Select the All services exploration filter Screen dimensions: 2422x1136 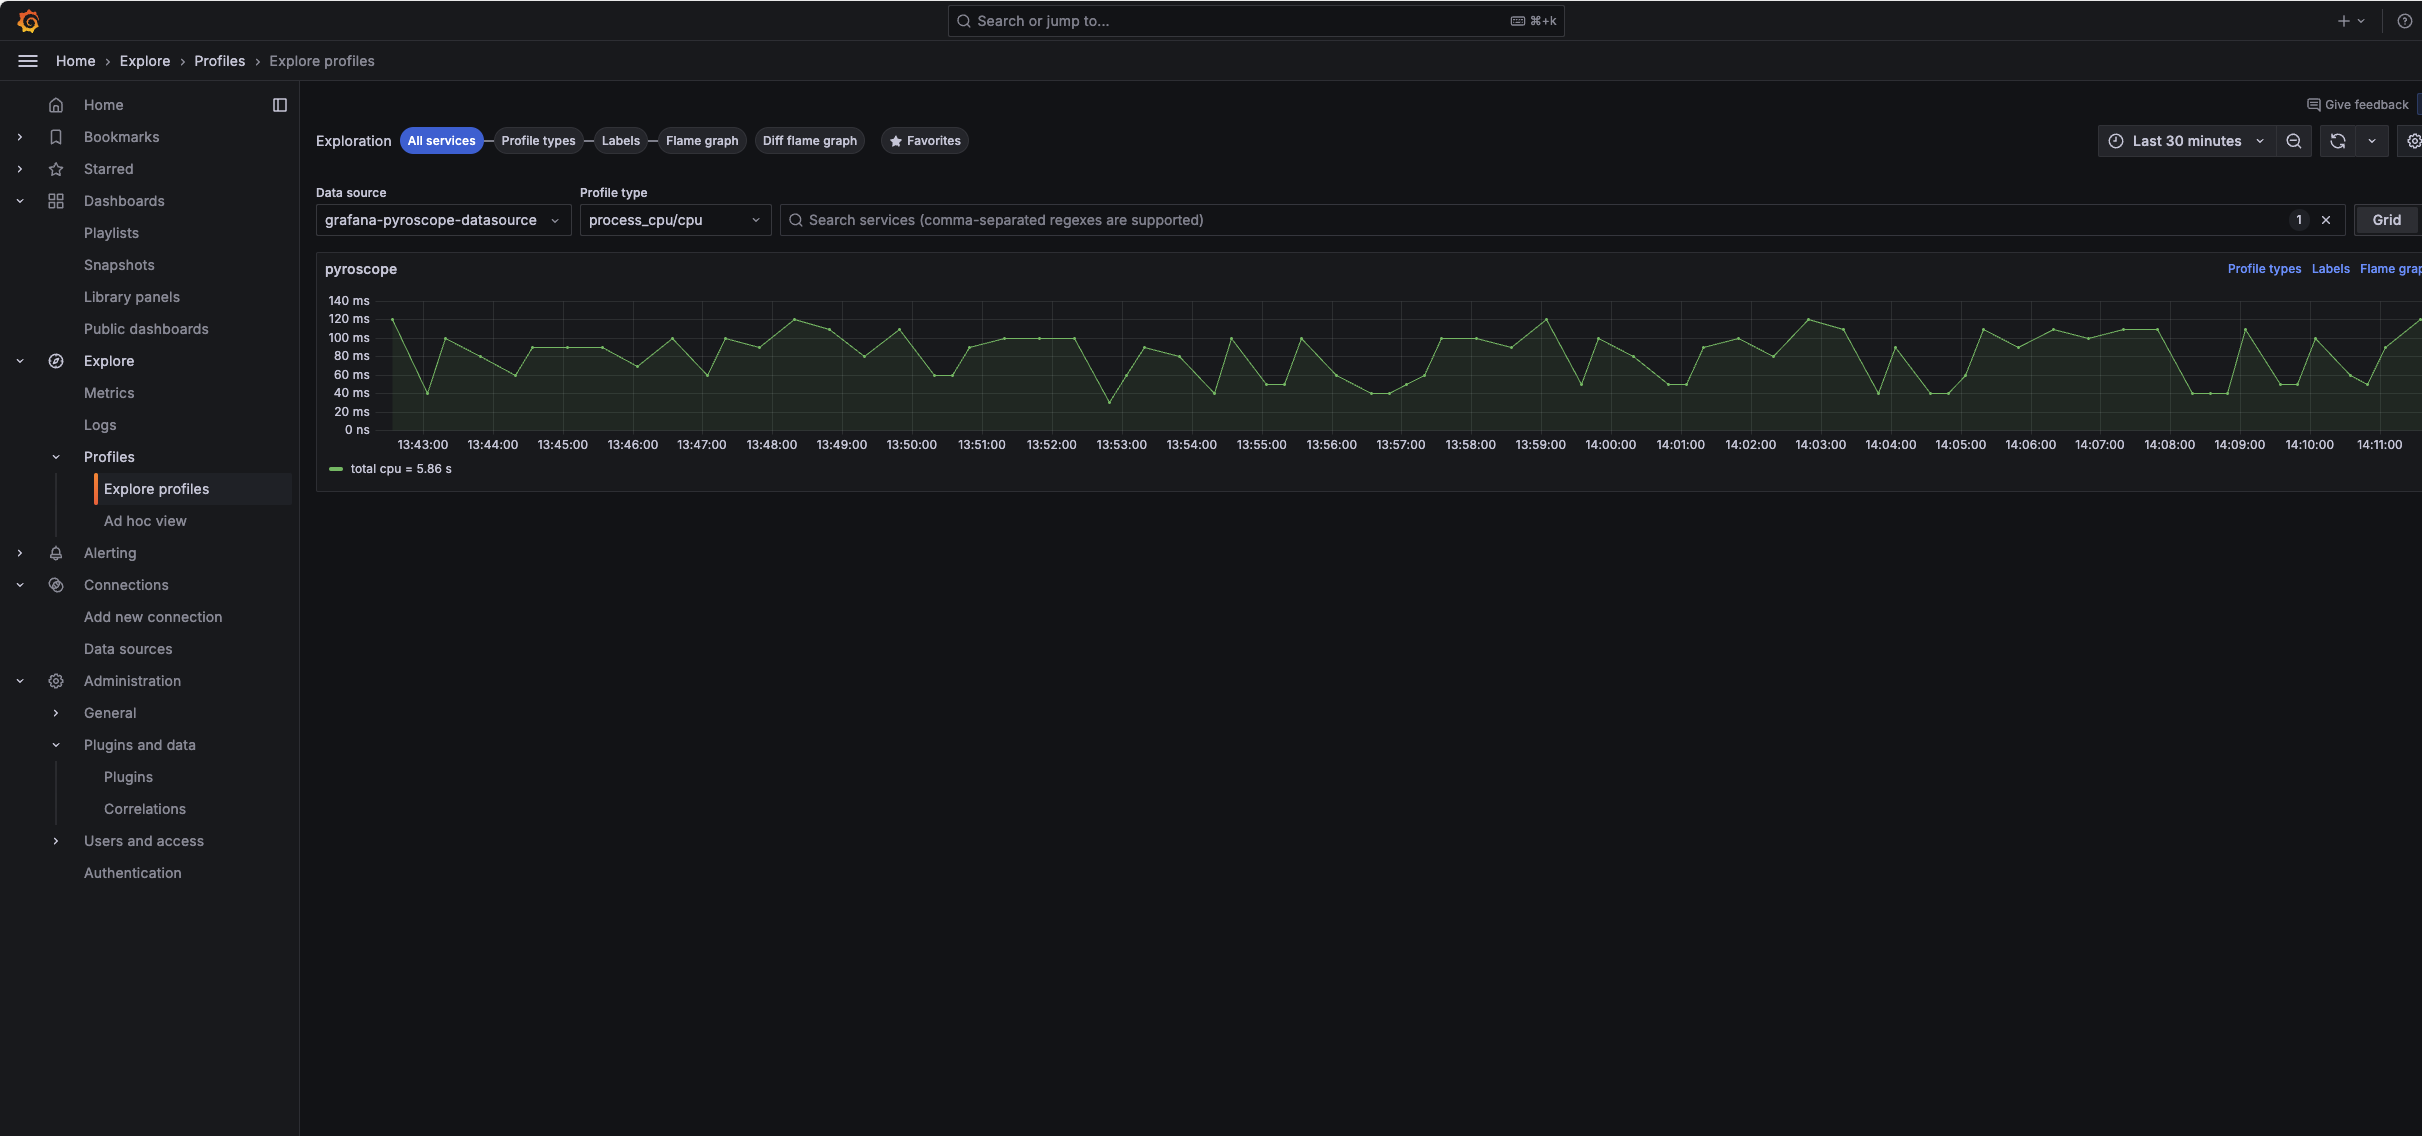440,140
